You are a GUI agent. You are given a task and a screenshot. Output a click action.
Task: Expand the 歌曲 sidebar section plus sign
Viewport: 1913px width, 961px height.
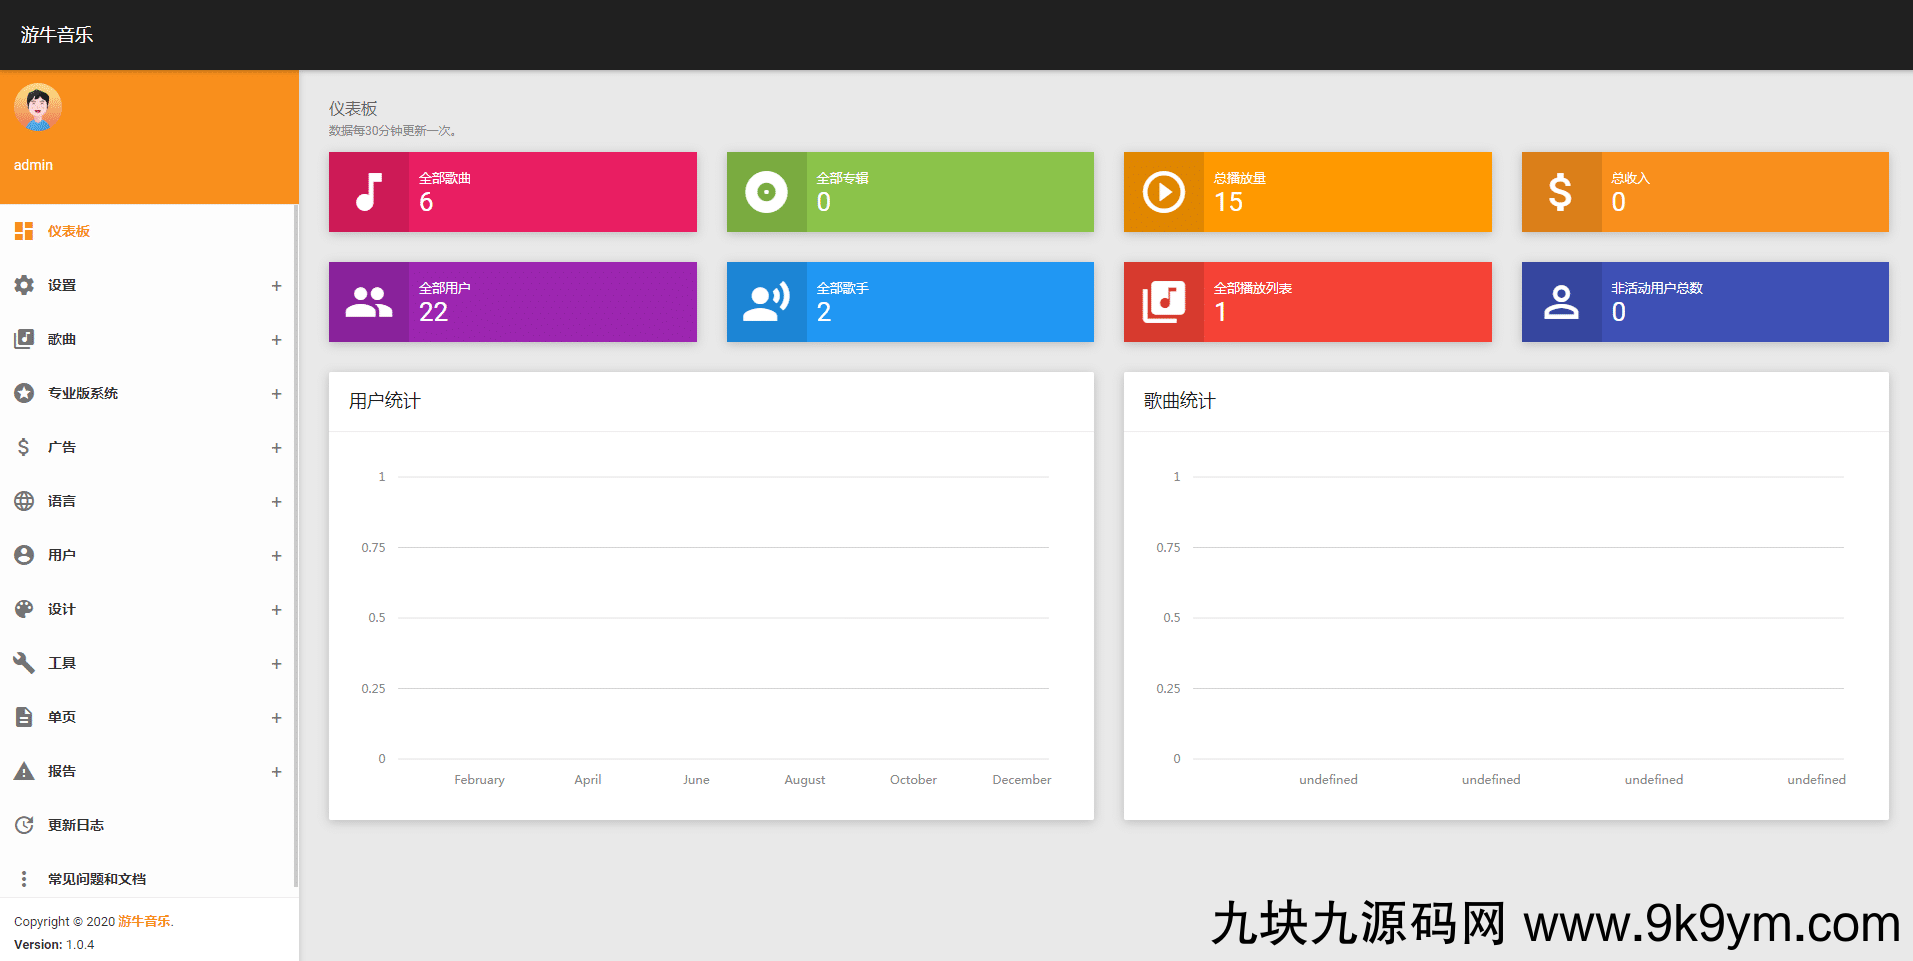(276, 340)
